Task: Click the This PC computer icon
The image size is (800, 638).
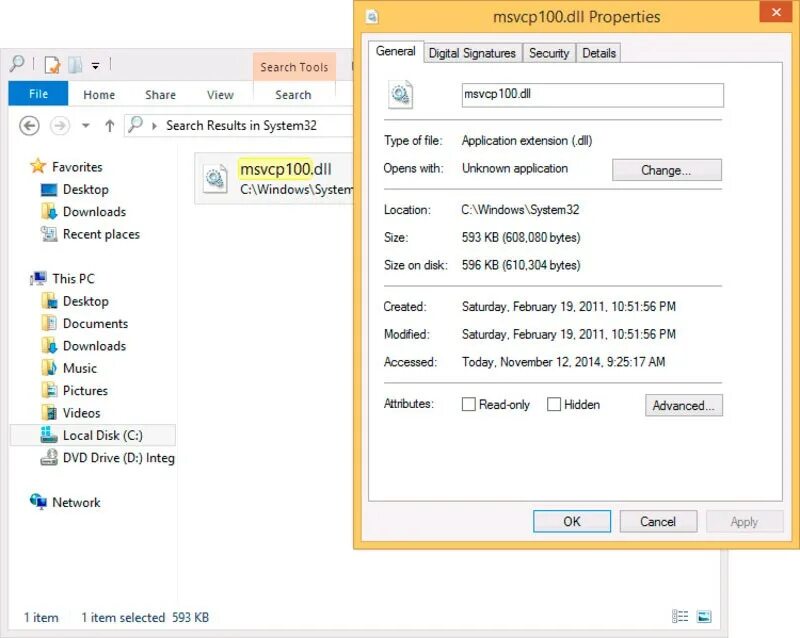Action: [x=38, y=278]
